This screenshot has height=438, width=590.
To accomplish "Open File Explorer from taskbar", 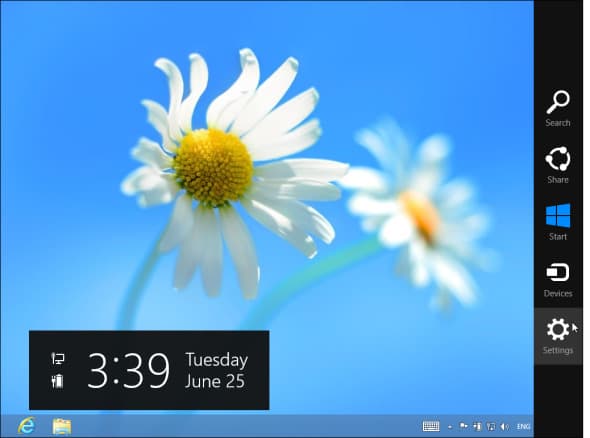I will tap(62, 426).
